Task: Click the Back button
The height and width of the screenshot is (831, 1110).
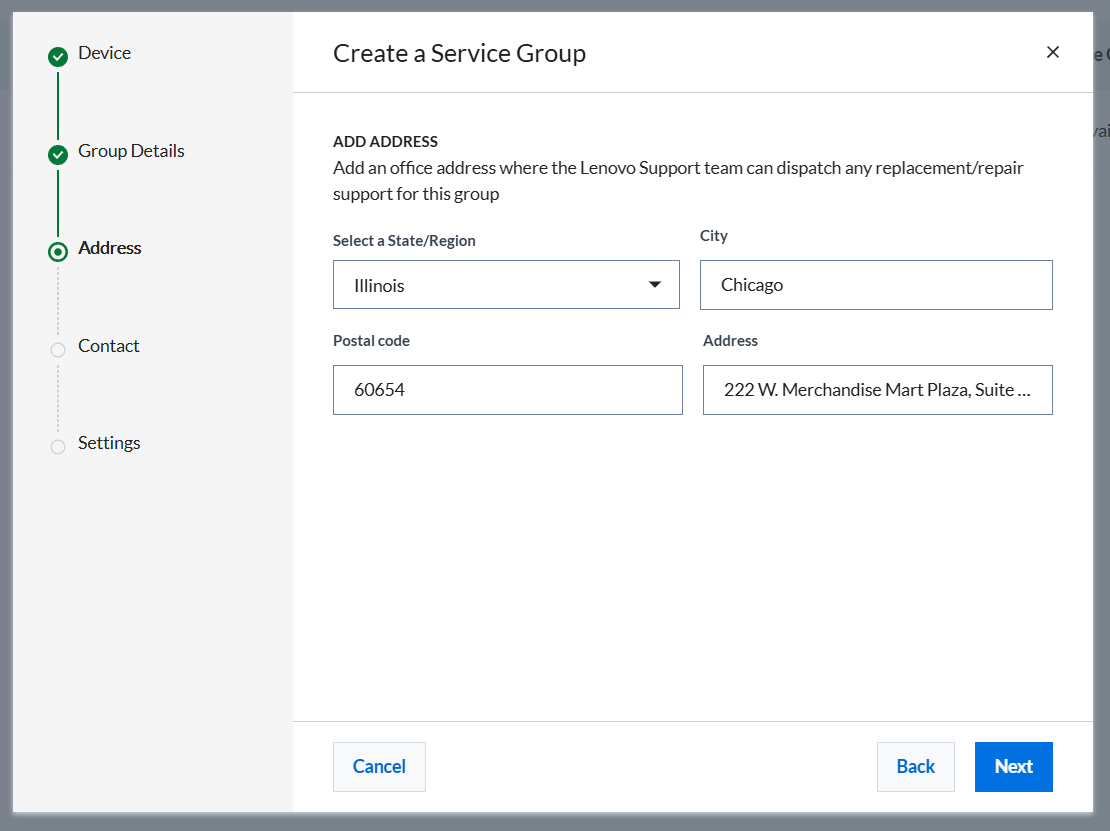Action: coord(915,767)
